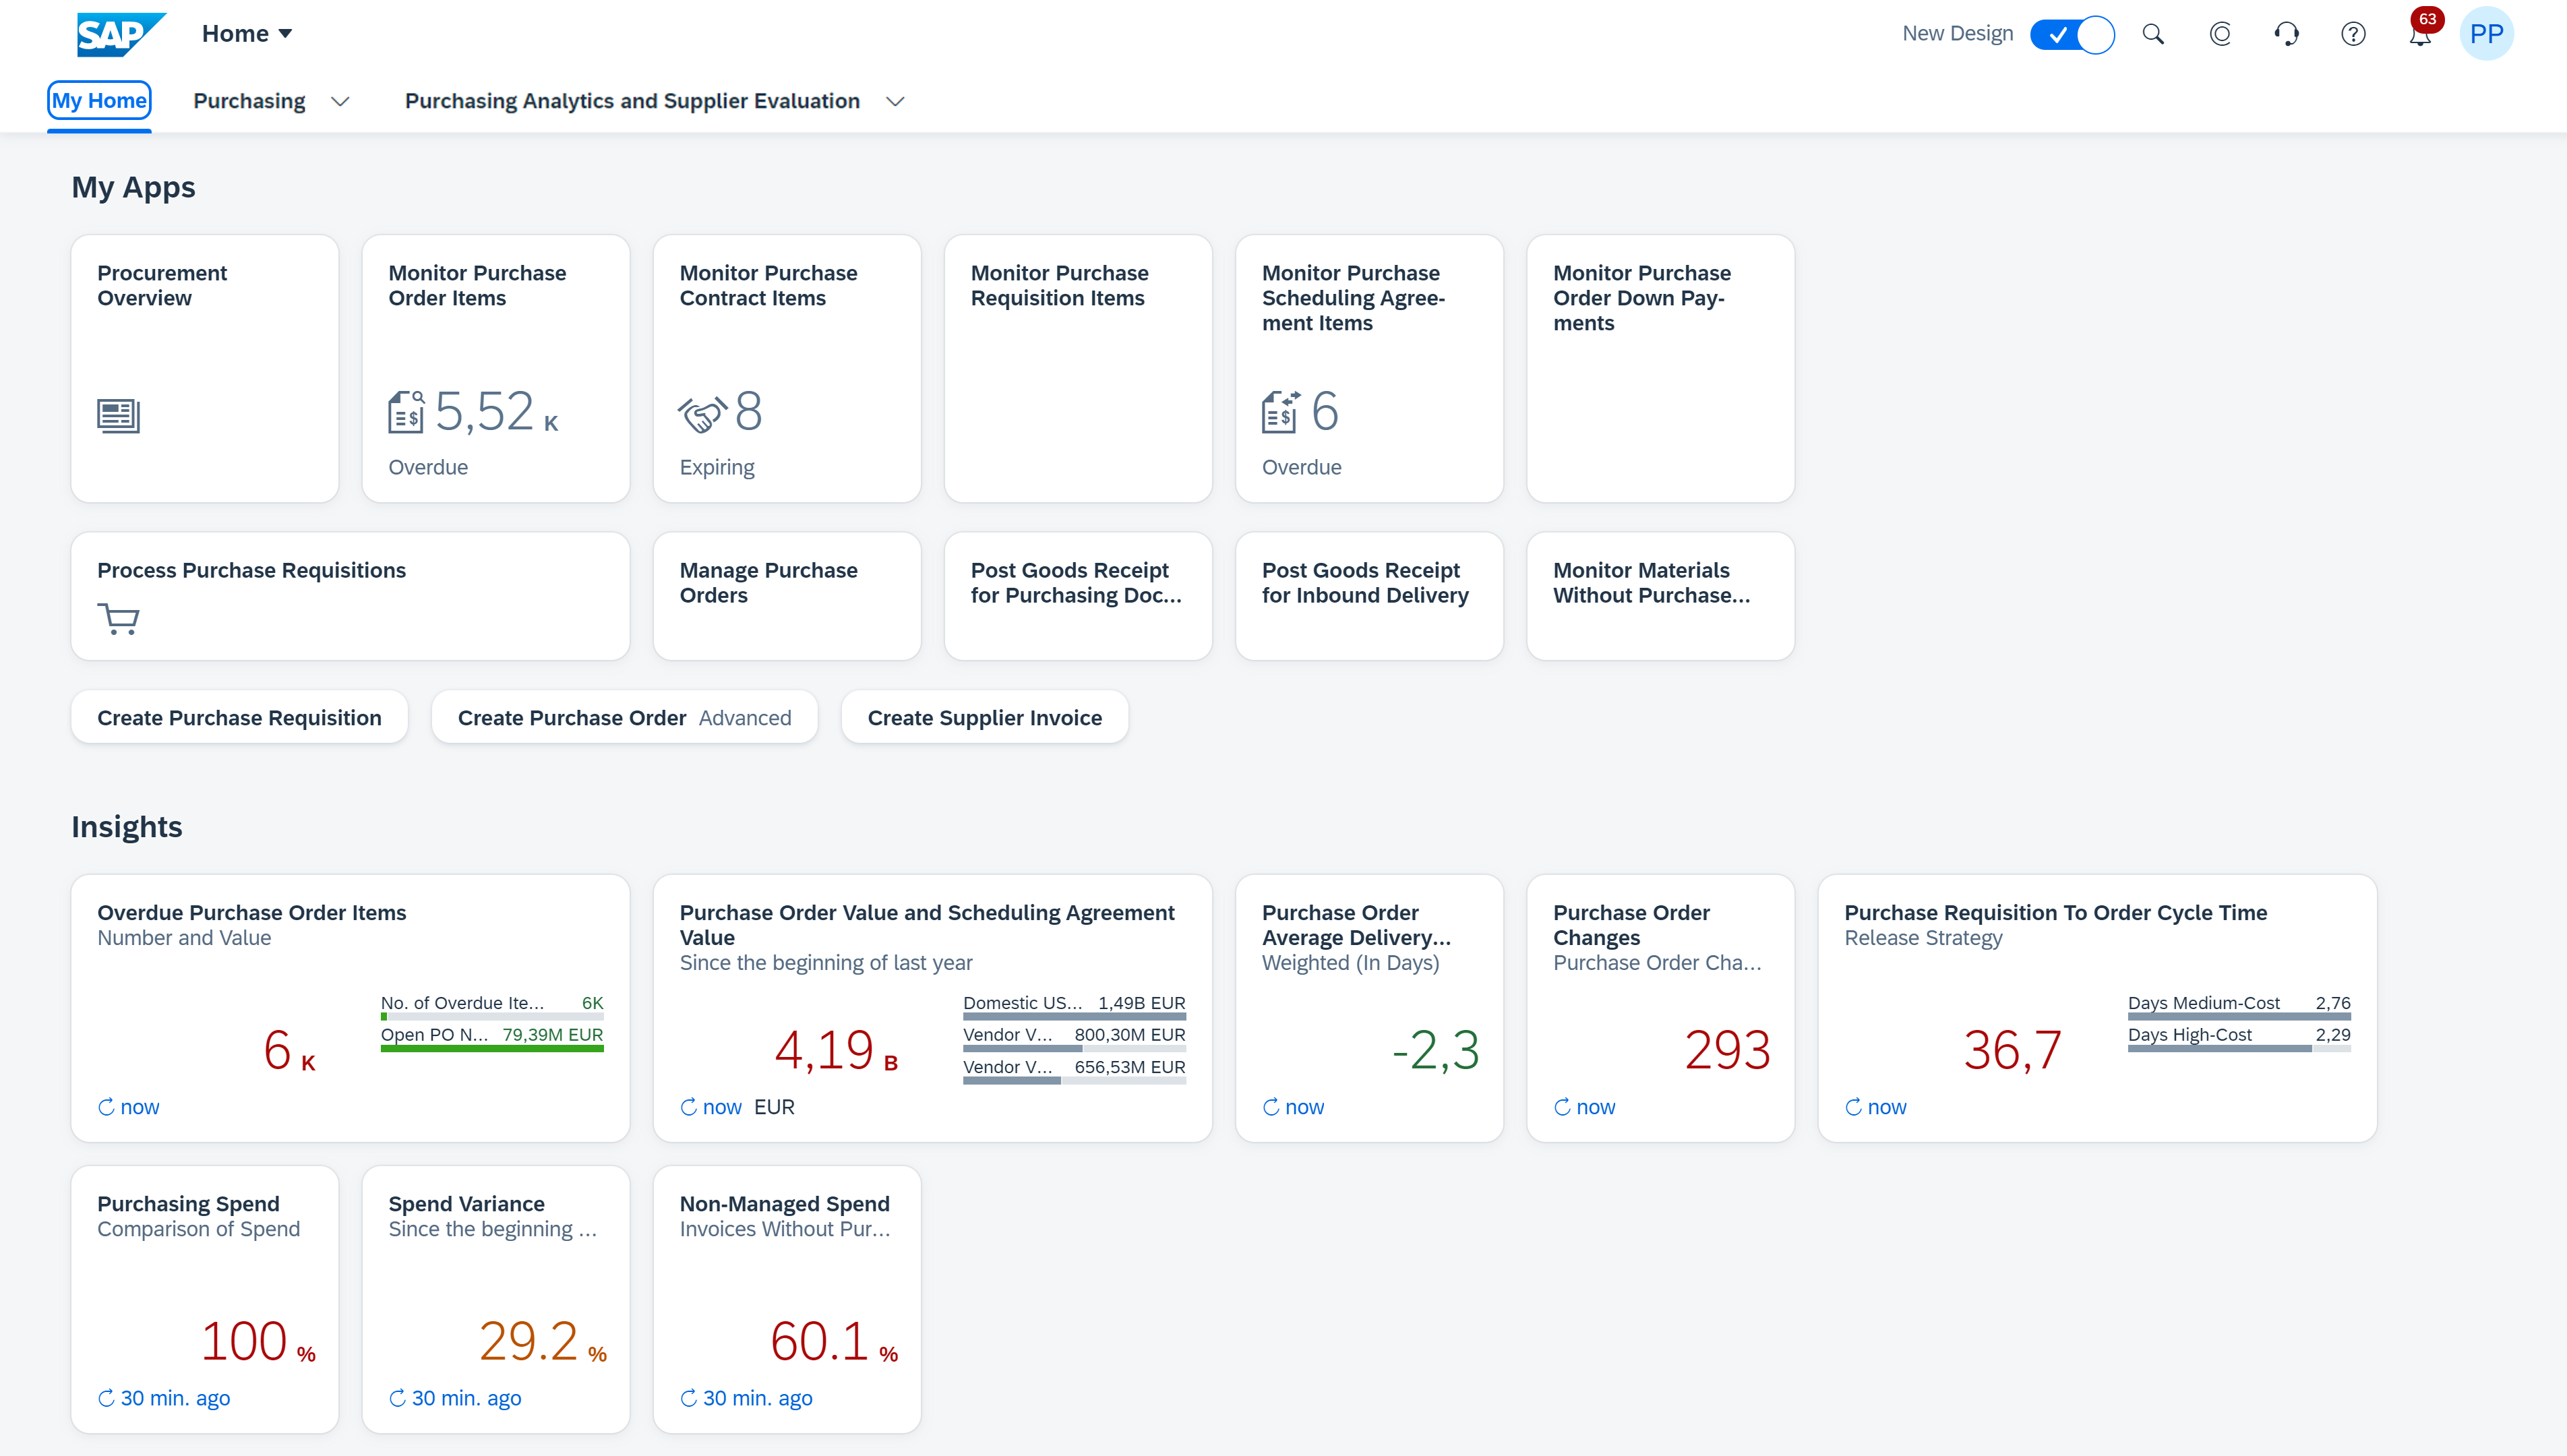This screenshot has width=2567, height=1456.
Task: Click Create Purchase Requisition button
Action: click(x=239, y=717)
